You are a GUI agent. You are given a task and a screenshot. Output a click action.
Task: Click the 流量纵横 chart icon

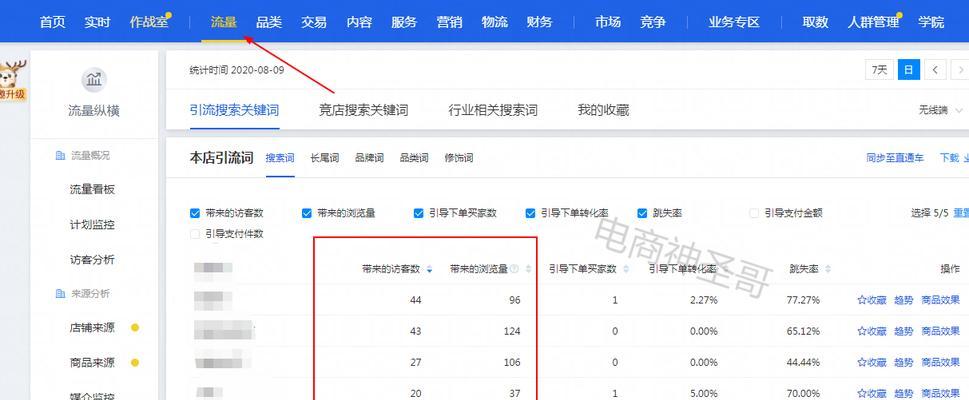click(94, 80)
